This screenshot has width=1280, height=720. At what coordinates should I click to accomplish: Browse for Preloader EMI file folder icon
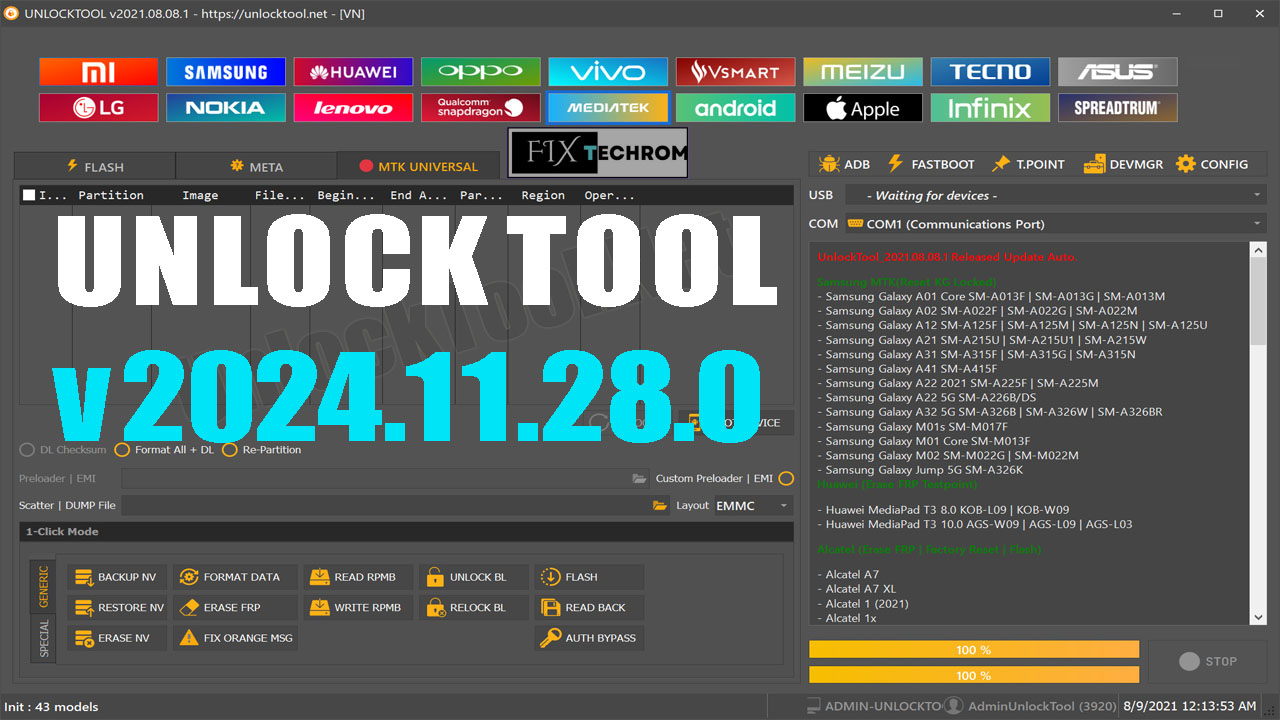pos(640,479)
